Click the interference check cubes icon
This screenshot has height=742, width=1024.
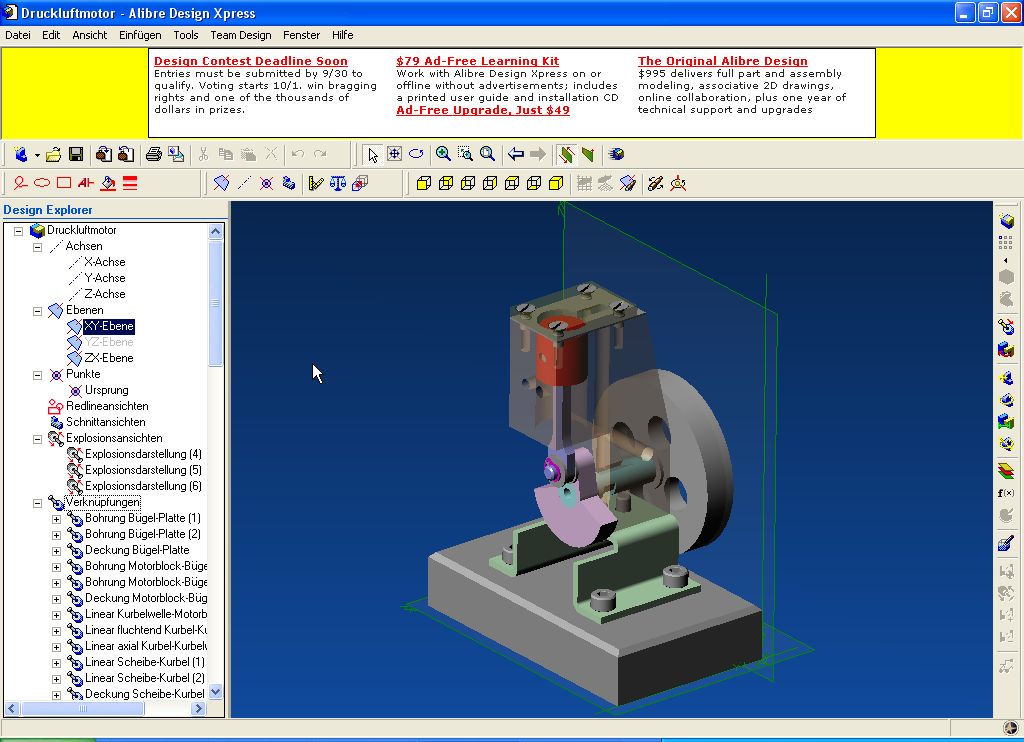[360, 184]
